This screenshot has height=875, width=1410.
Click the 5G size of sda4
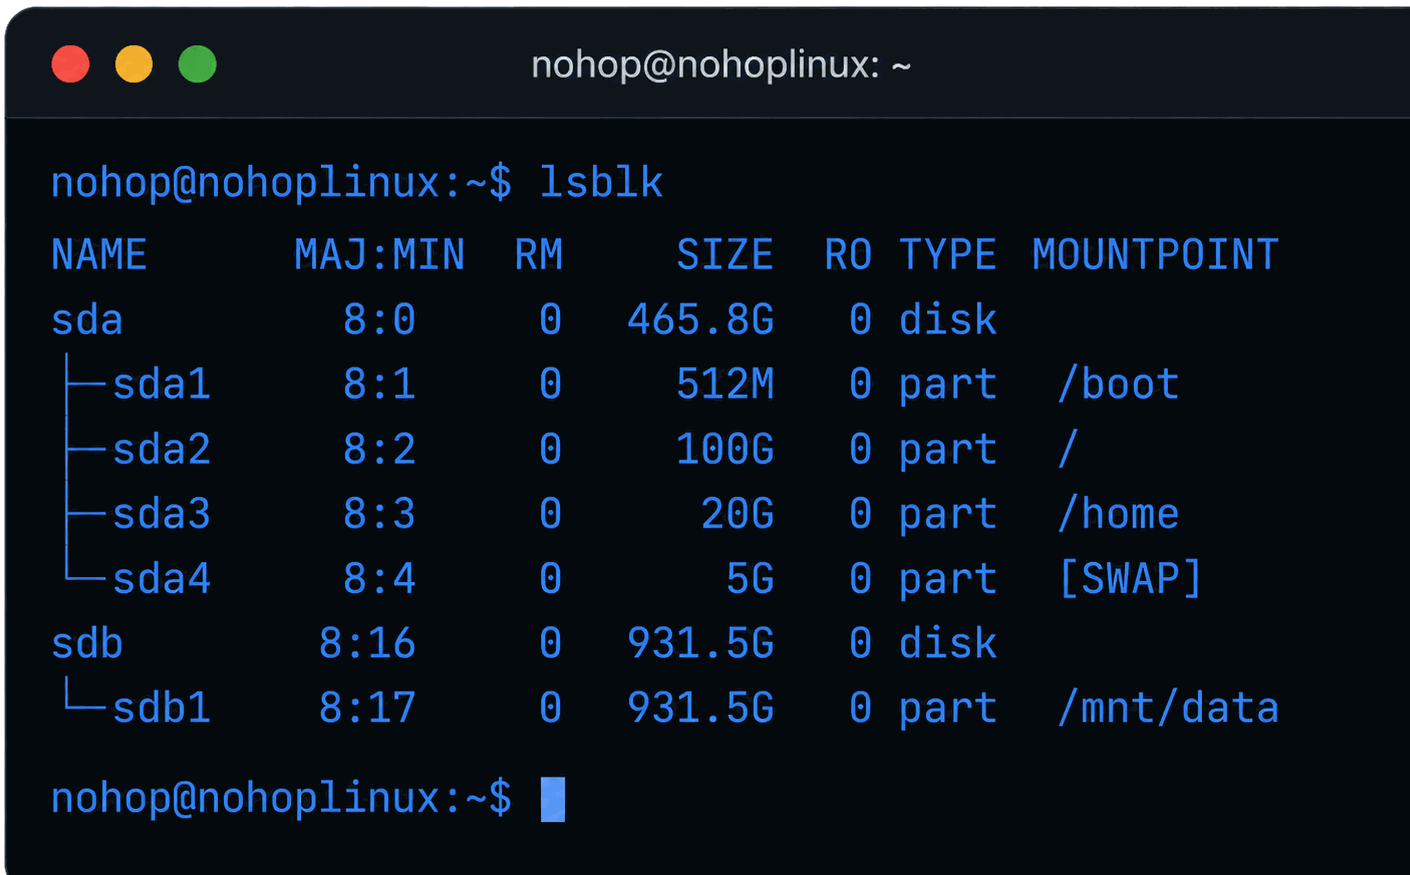click(x=750, y=579)
